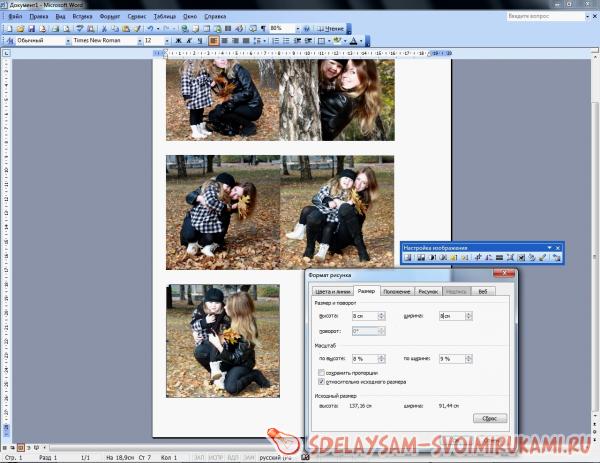Viewport: 600px width, 463px height.
Task: Uncheck относительно исходного размера checkbox
Action: (x=320, y=381)
